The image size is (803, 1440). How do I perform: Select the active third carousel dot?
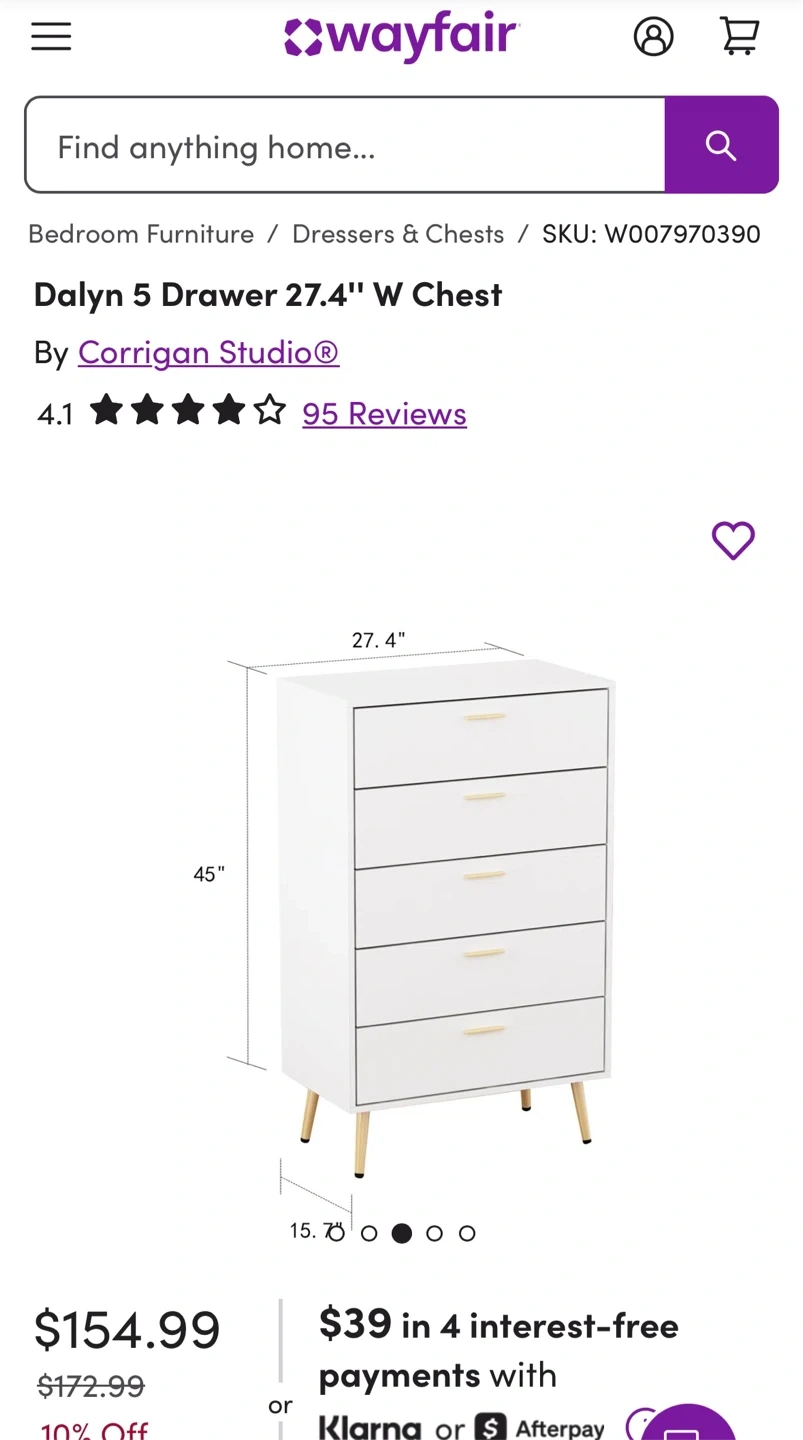402,1233
